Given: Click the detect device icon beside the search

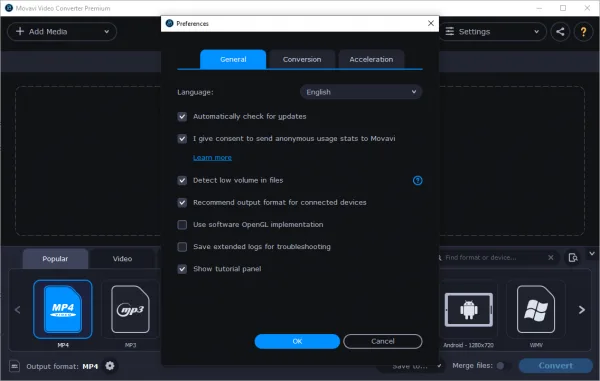Looking at the screenshot, I should (573, 258).
